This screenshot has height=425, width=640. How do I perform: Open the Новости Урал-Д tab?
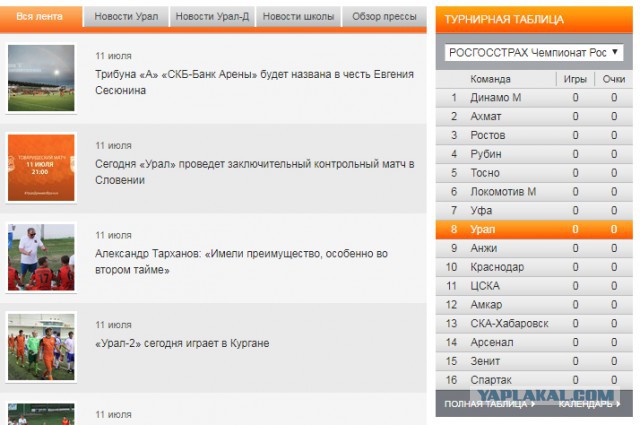[212, 17]
